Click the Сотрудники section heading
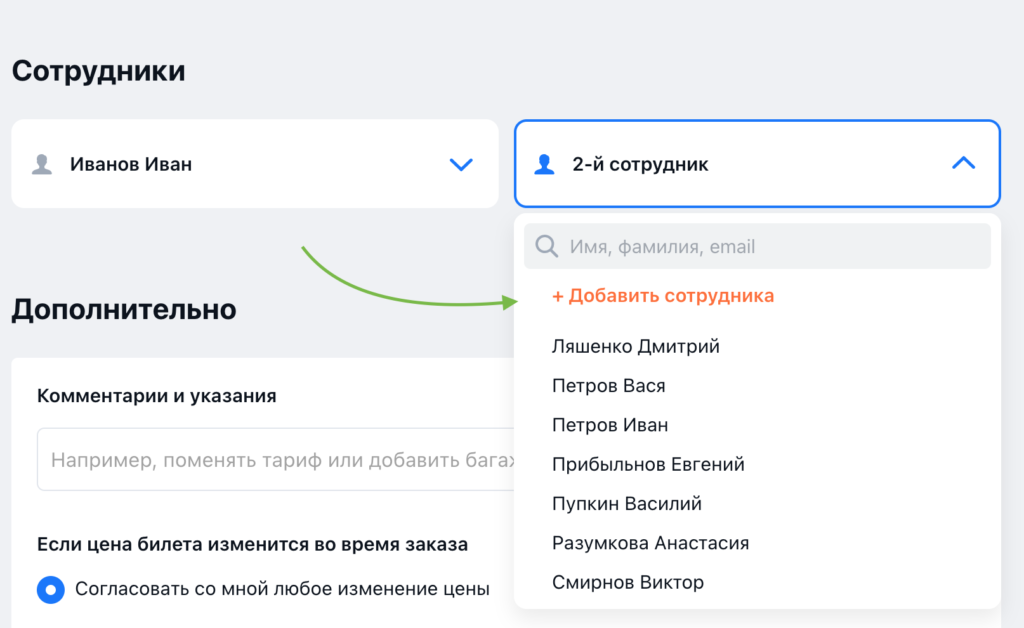Viewport: 1024px width, 628px height. click(97, 70)
